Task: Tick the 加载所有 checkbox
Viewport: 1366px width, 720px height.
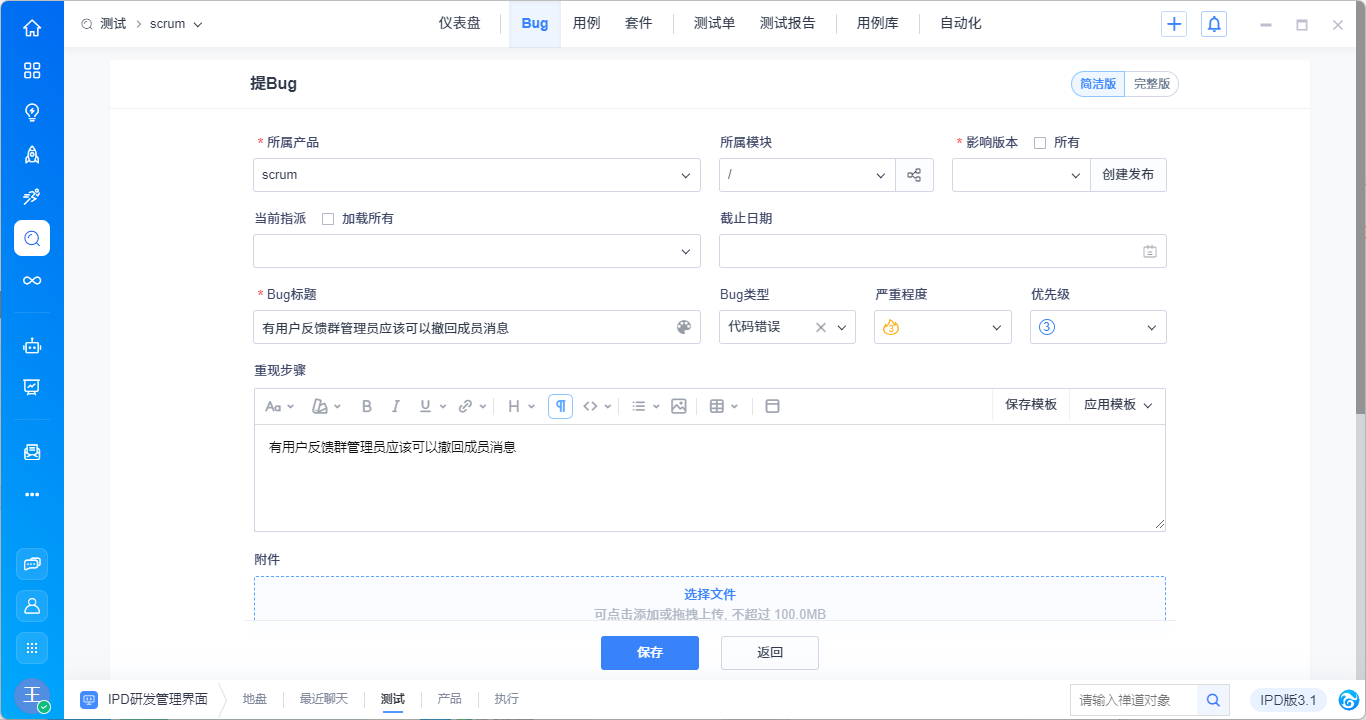Action: pos(328,219)
